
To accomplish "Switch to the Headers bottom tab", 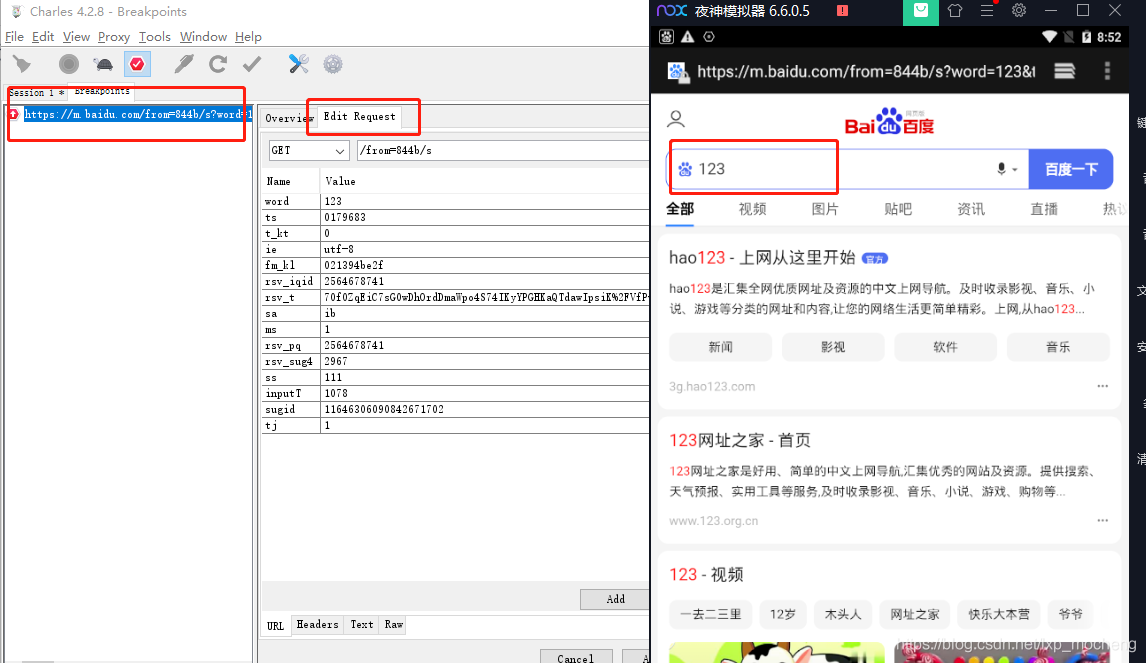I will pos(317,625).
